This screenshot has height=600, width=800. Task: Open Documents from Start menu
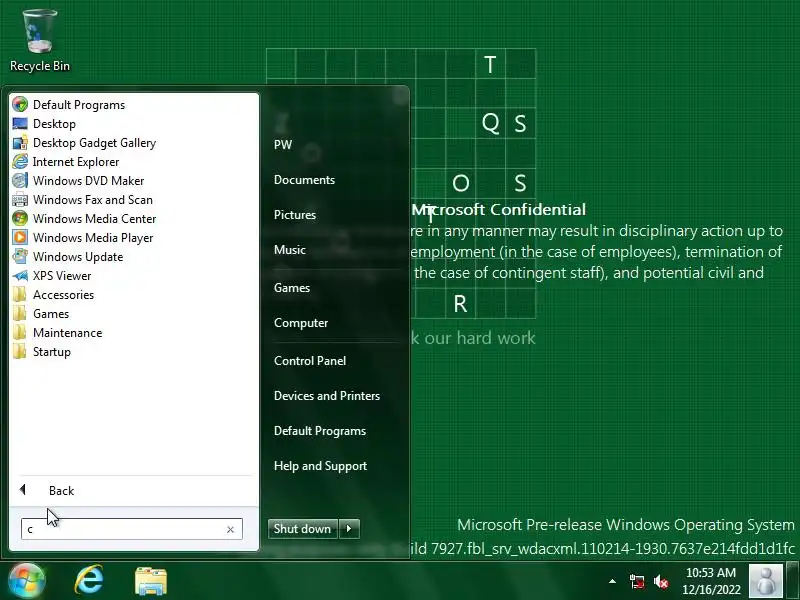(304, 180)
